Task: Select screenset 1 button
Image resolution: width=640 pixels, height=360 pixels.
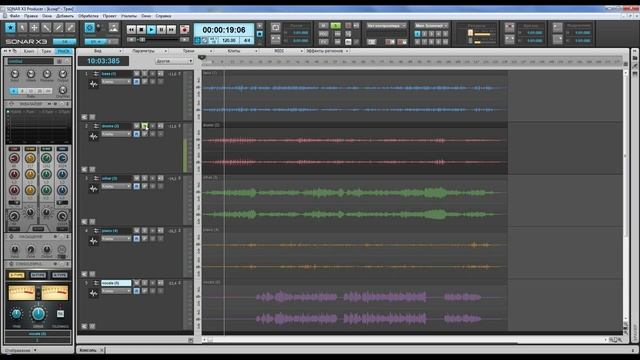Action: click(417, 34)
